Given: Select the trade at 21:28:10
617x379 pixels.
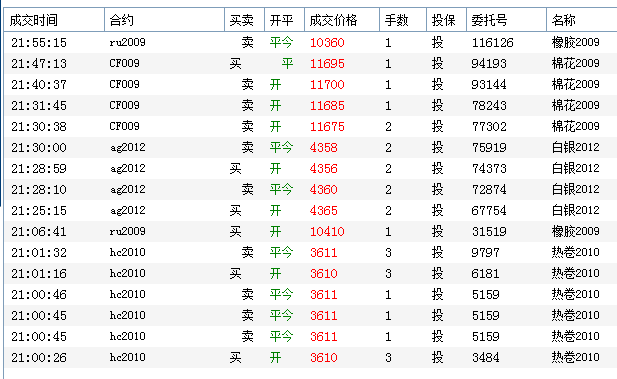Looking at the screenshot, I should tap(310, 189).
